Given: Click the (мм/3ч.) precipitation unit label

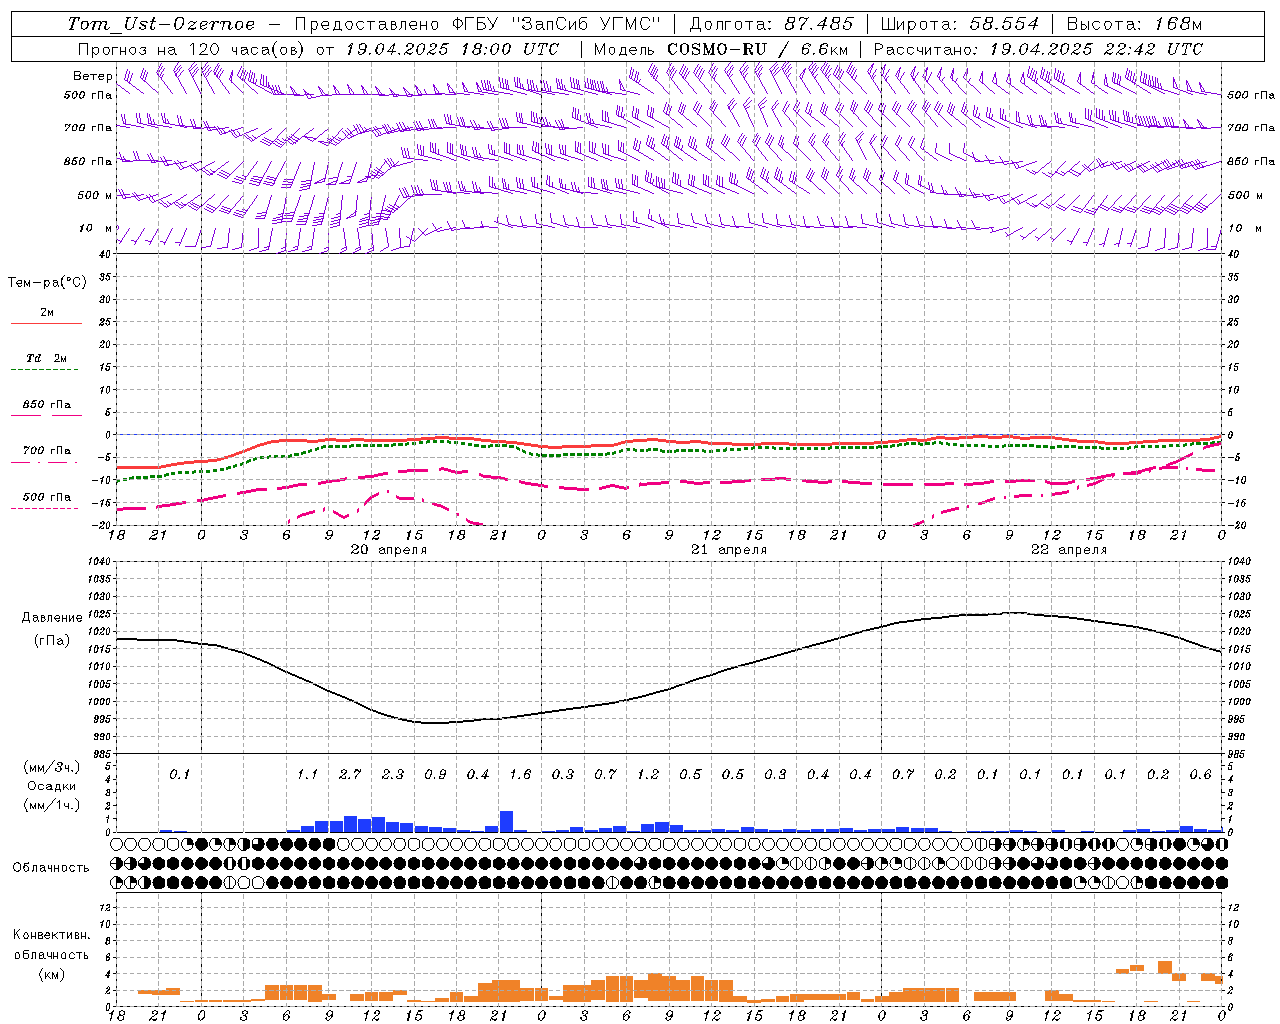Looking at the screenshot, I should 52,767.
